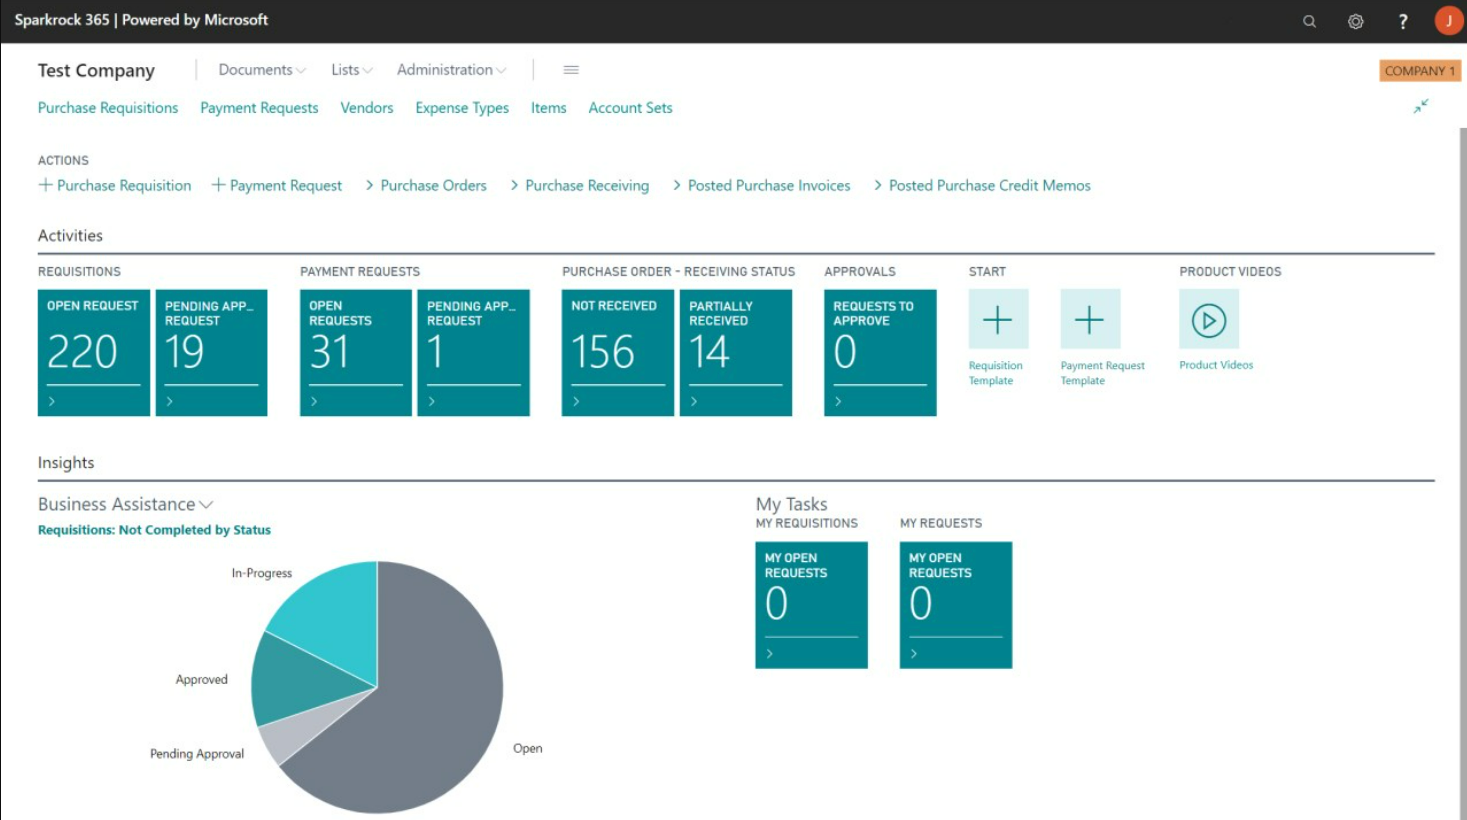Open Payment Requests Open Requests tile 31

click(x=356, y=353)
